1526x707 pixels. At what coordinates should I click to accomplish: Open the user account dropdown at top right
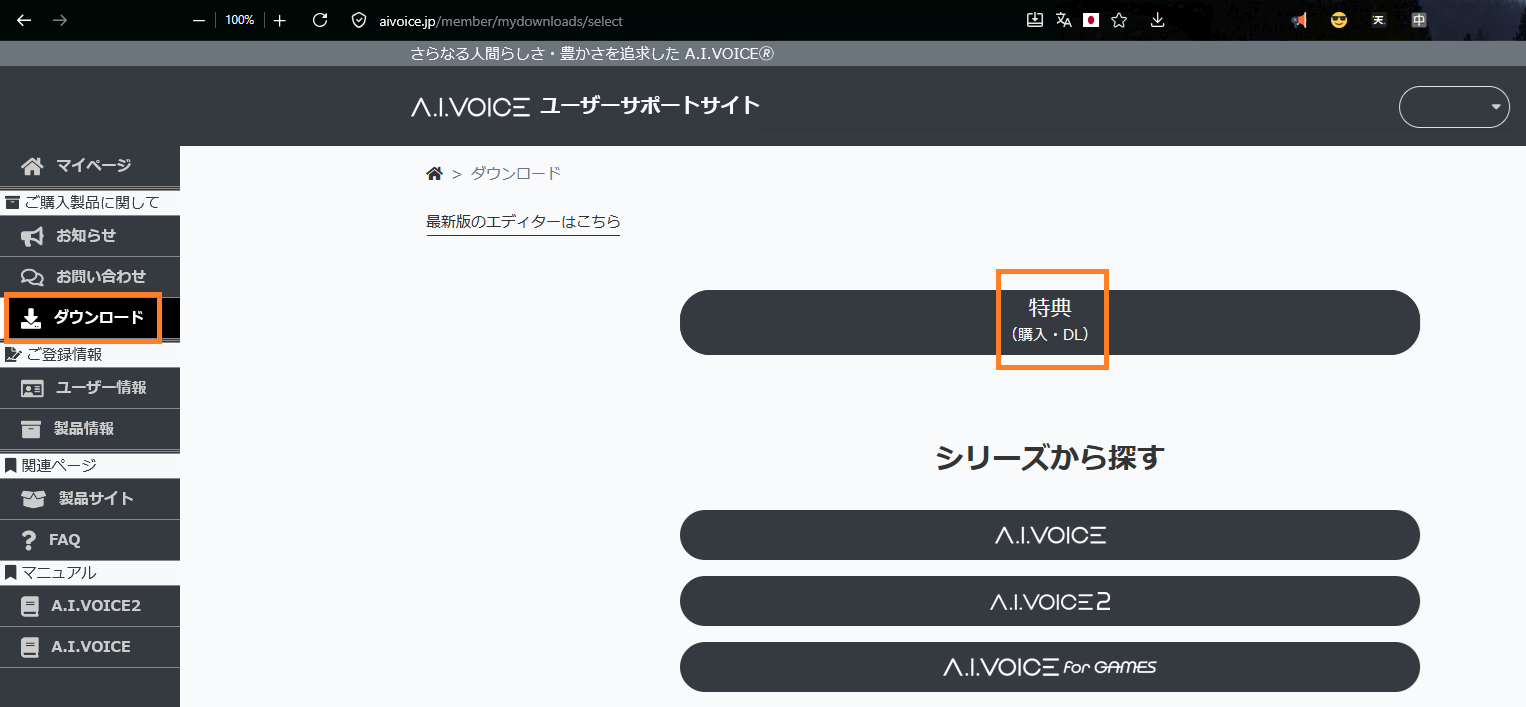point(1454,107)
